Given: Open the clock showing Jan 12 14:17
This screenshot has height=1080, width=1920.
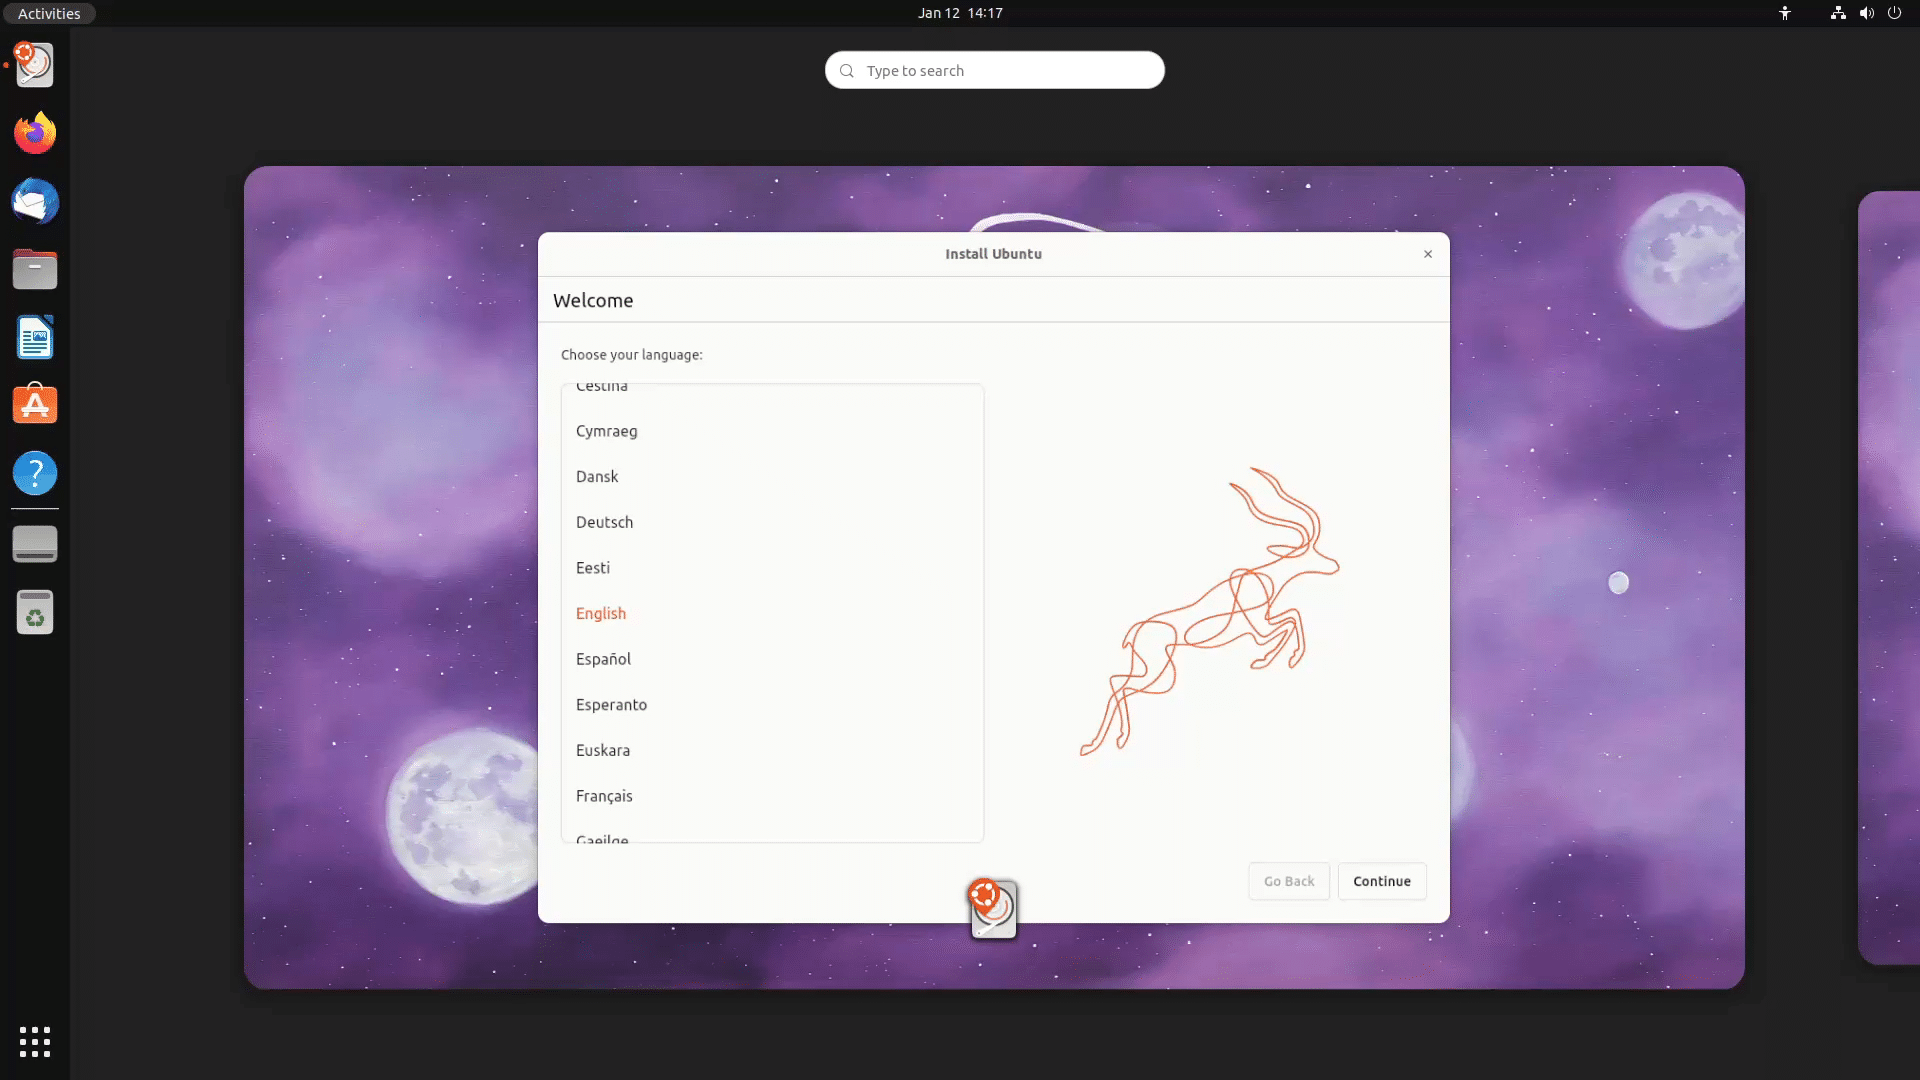Looking at the screenshot, I should click(960, 13).
